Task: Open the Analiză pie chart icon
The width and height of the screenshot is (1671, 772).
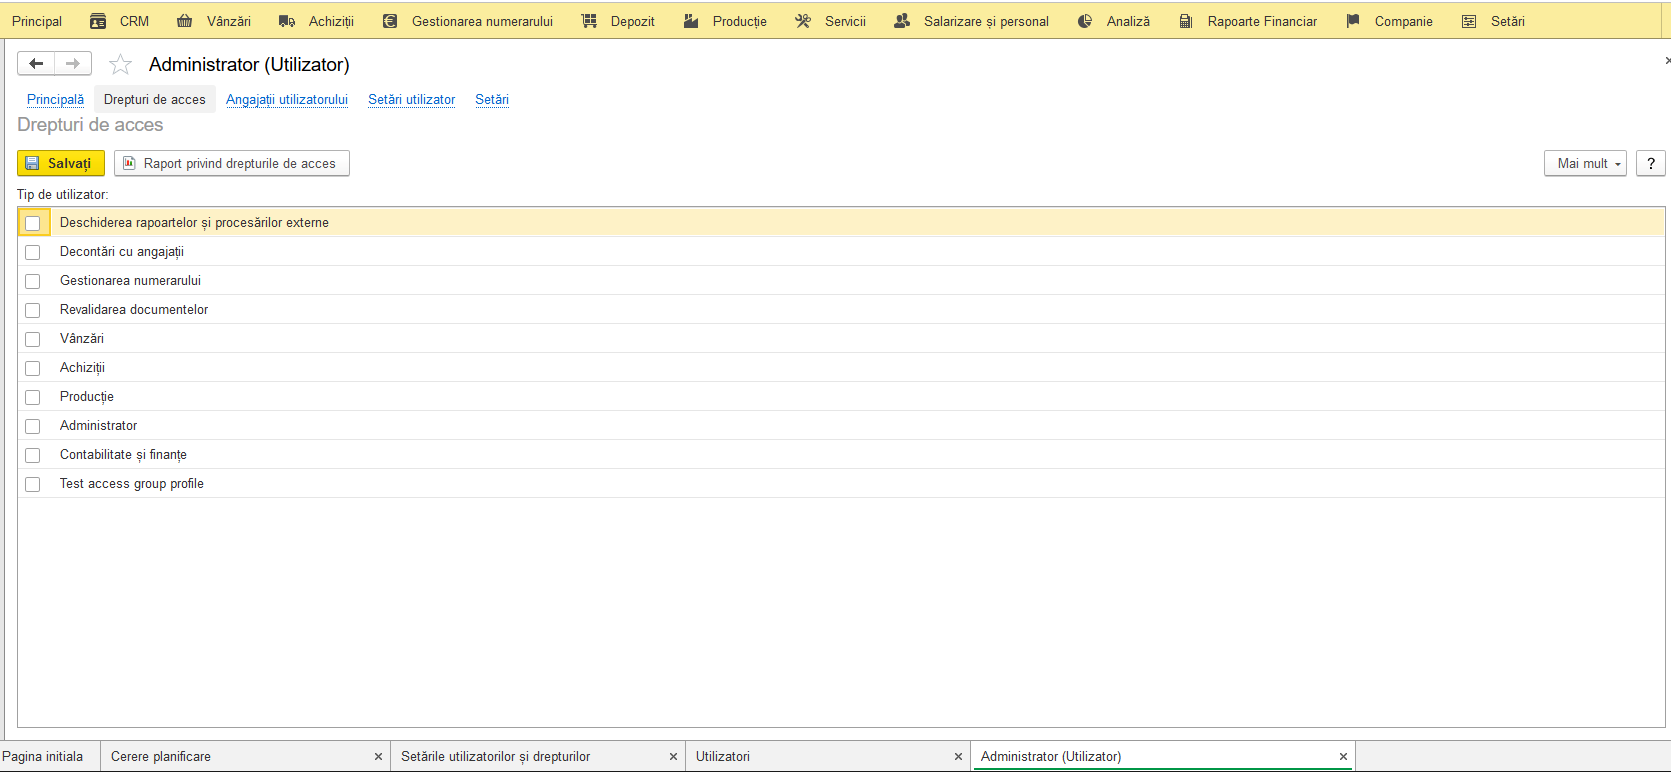Action: pyautogui.click(x=1085, y=21)
